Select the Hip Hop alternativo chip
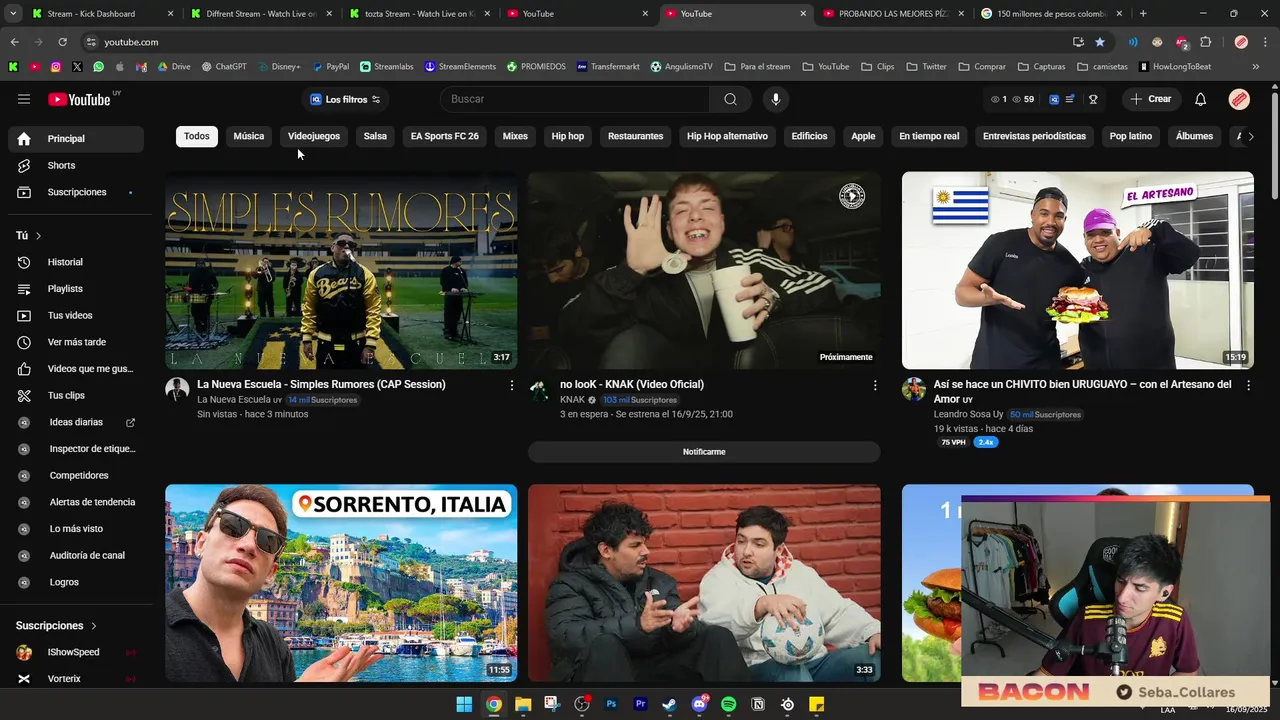Image resolution: width=1280 pixels, height=720 pixels. pyautogui.click(x=727, y=136)
